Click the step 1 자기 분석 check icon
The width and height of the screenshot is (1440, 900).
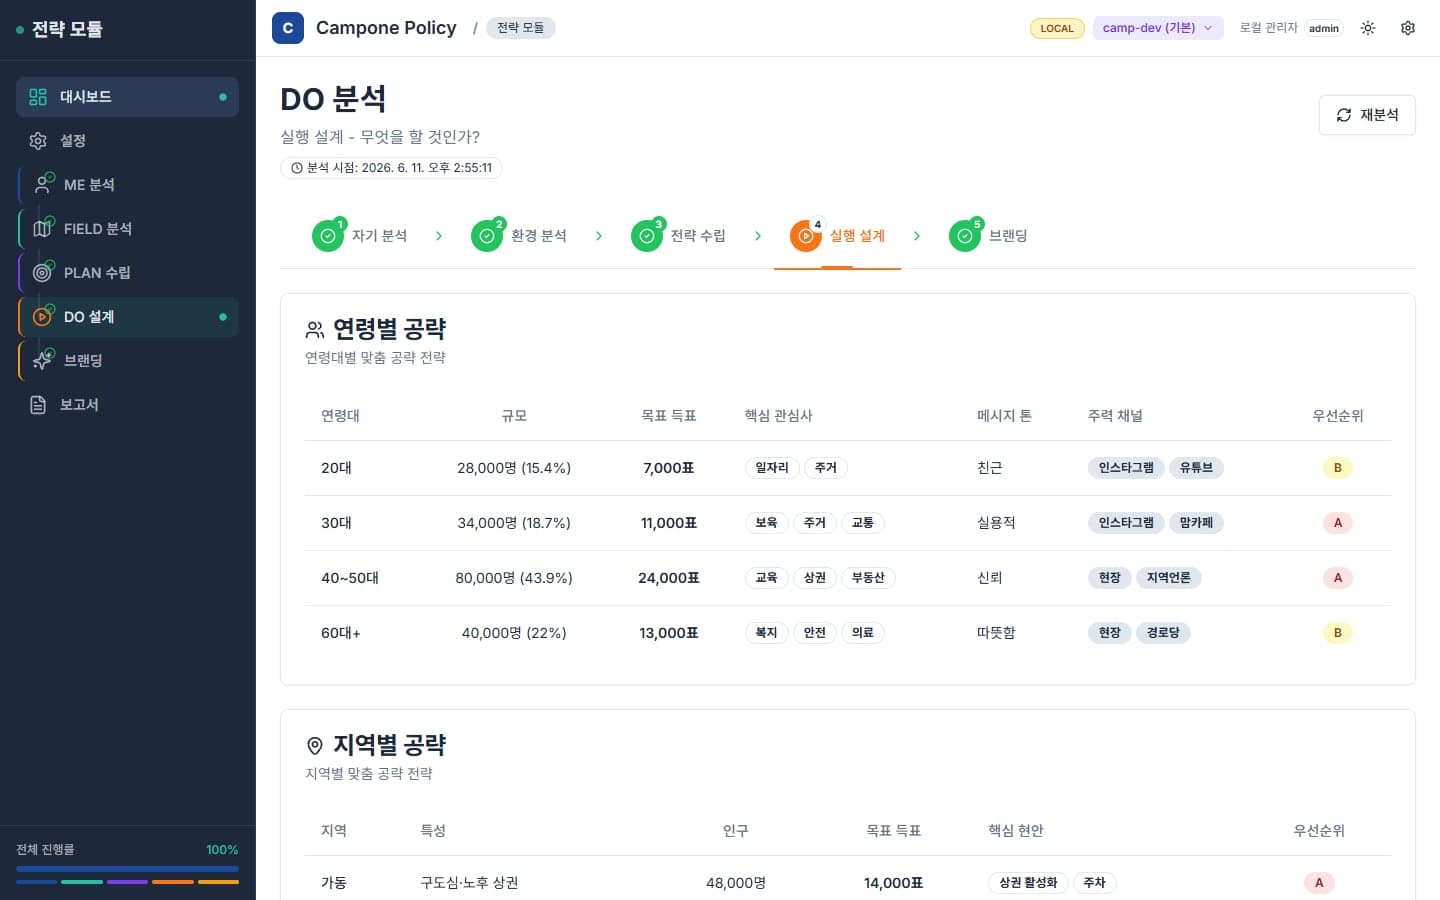click(328, 236)
